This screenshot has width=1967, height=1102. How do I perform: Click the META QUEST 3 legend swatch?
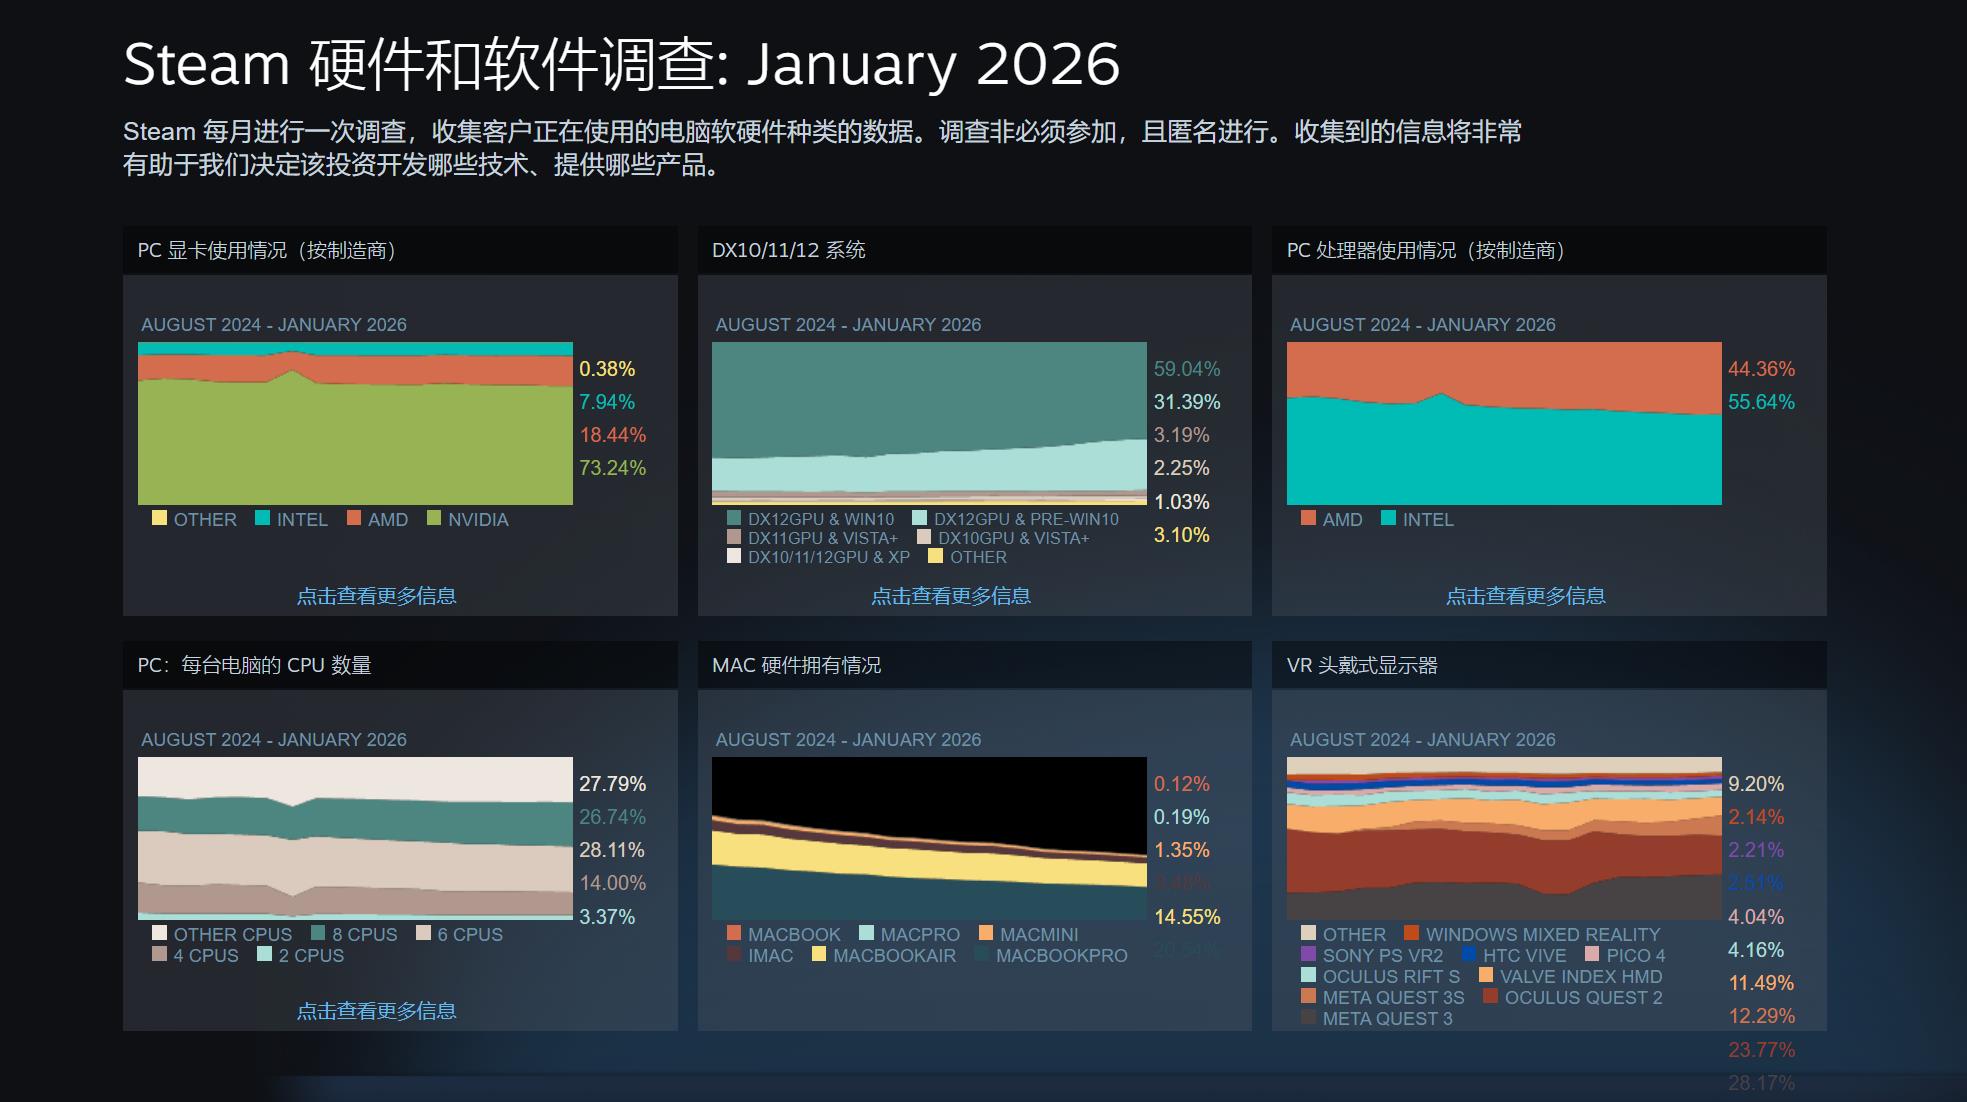click(x=1308, y=1017)
